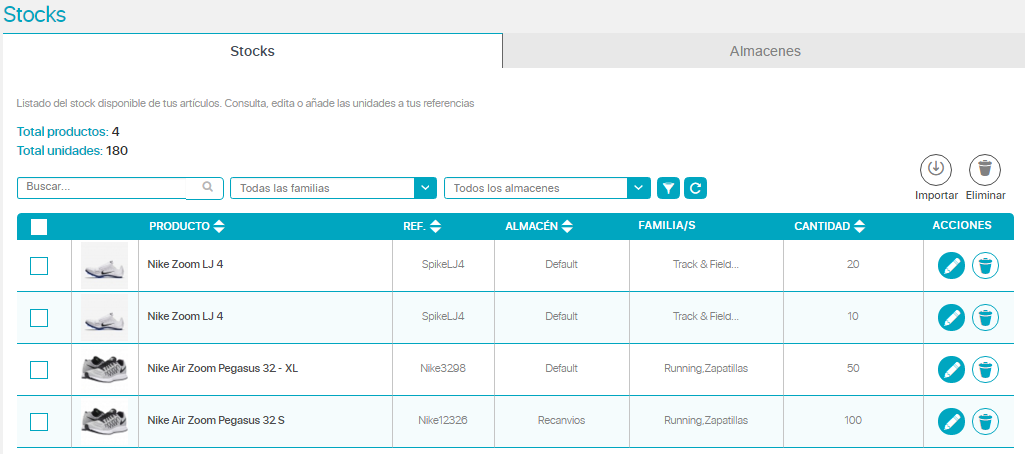Image resolution: width=1025 pixels, height=454 pixels.
Task: Select the Nike Air Zoom Pegasus 32 - XL checkbox
Action: click(x=39, y=370)
